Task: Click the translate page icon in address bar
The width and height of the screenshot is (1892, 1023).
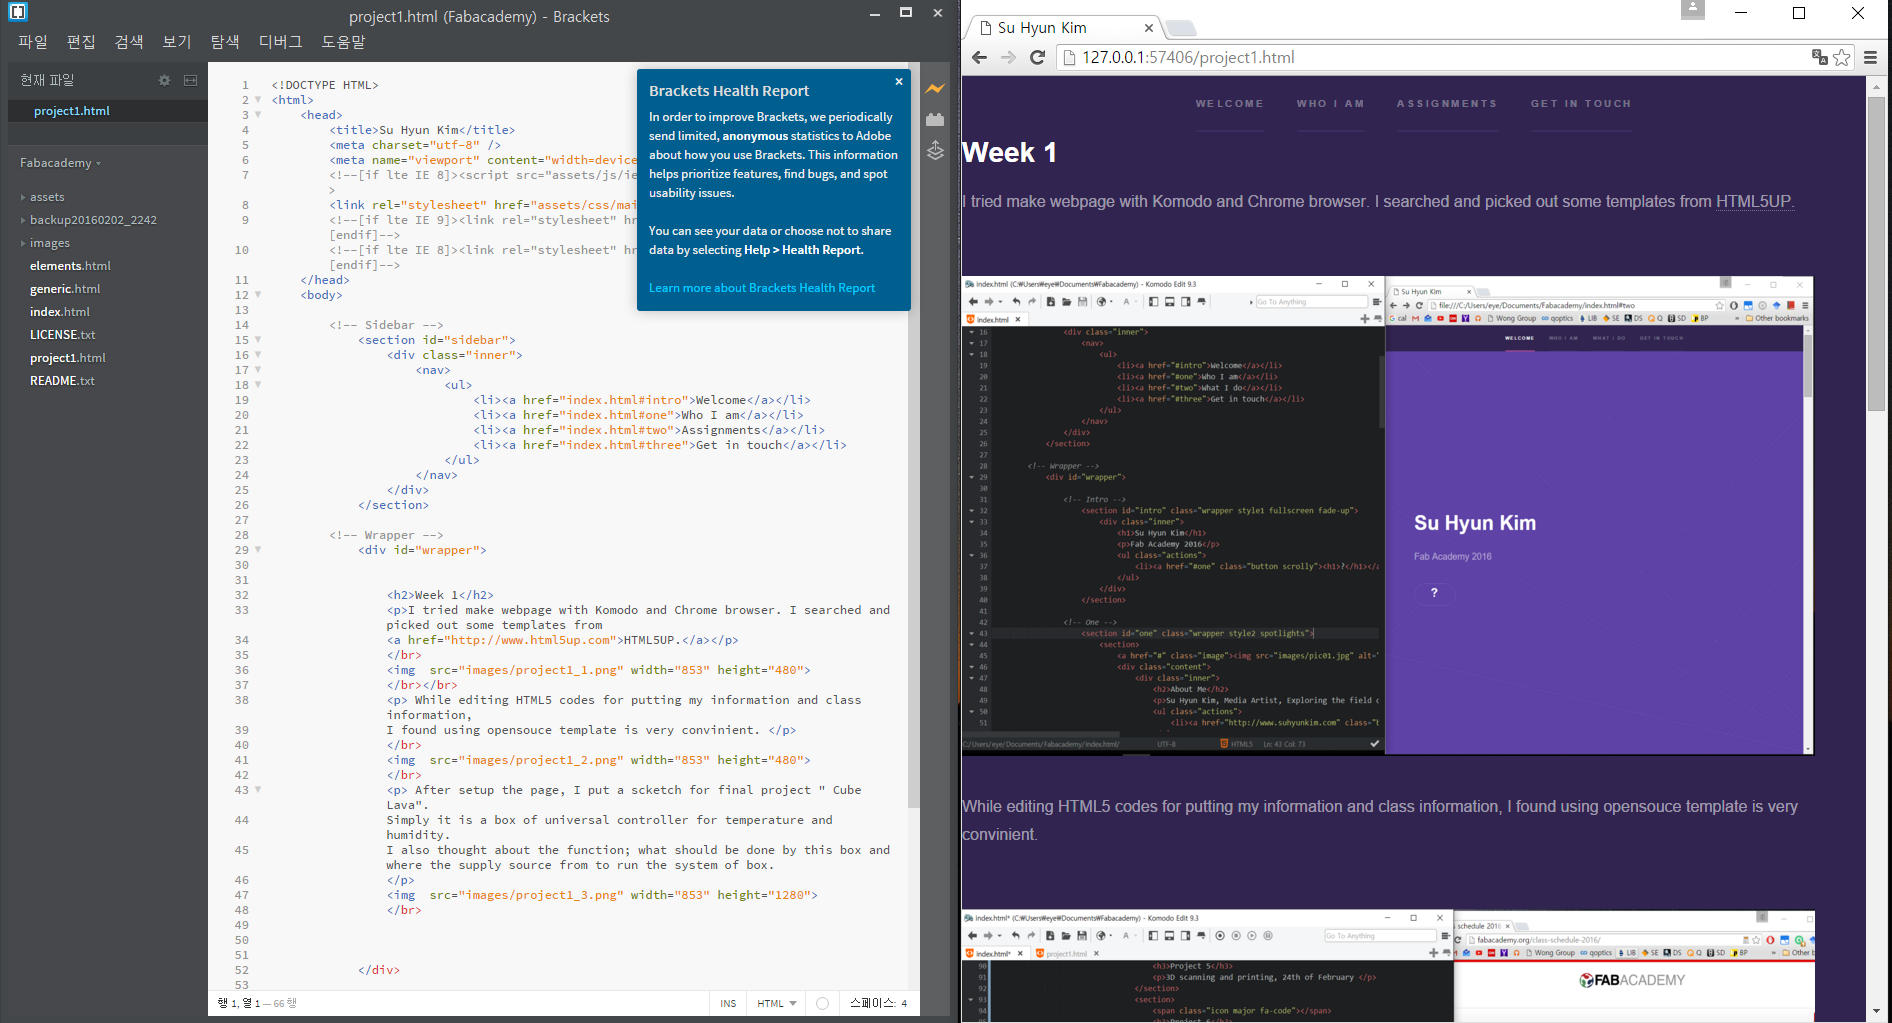Action: (x=1820, y=57)
